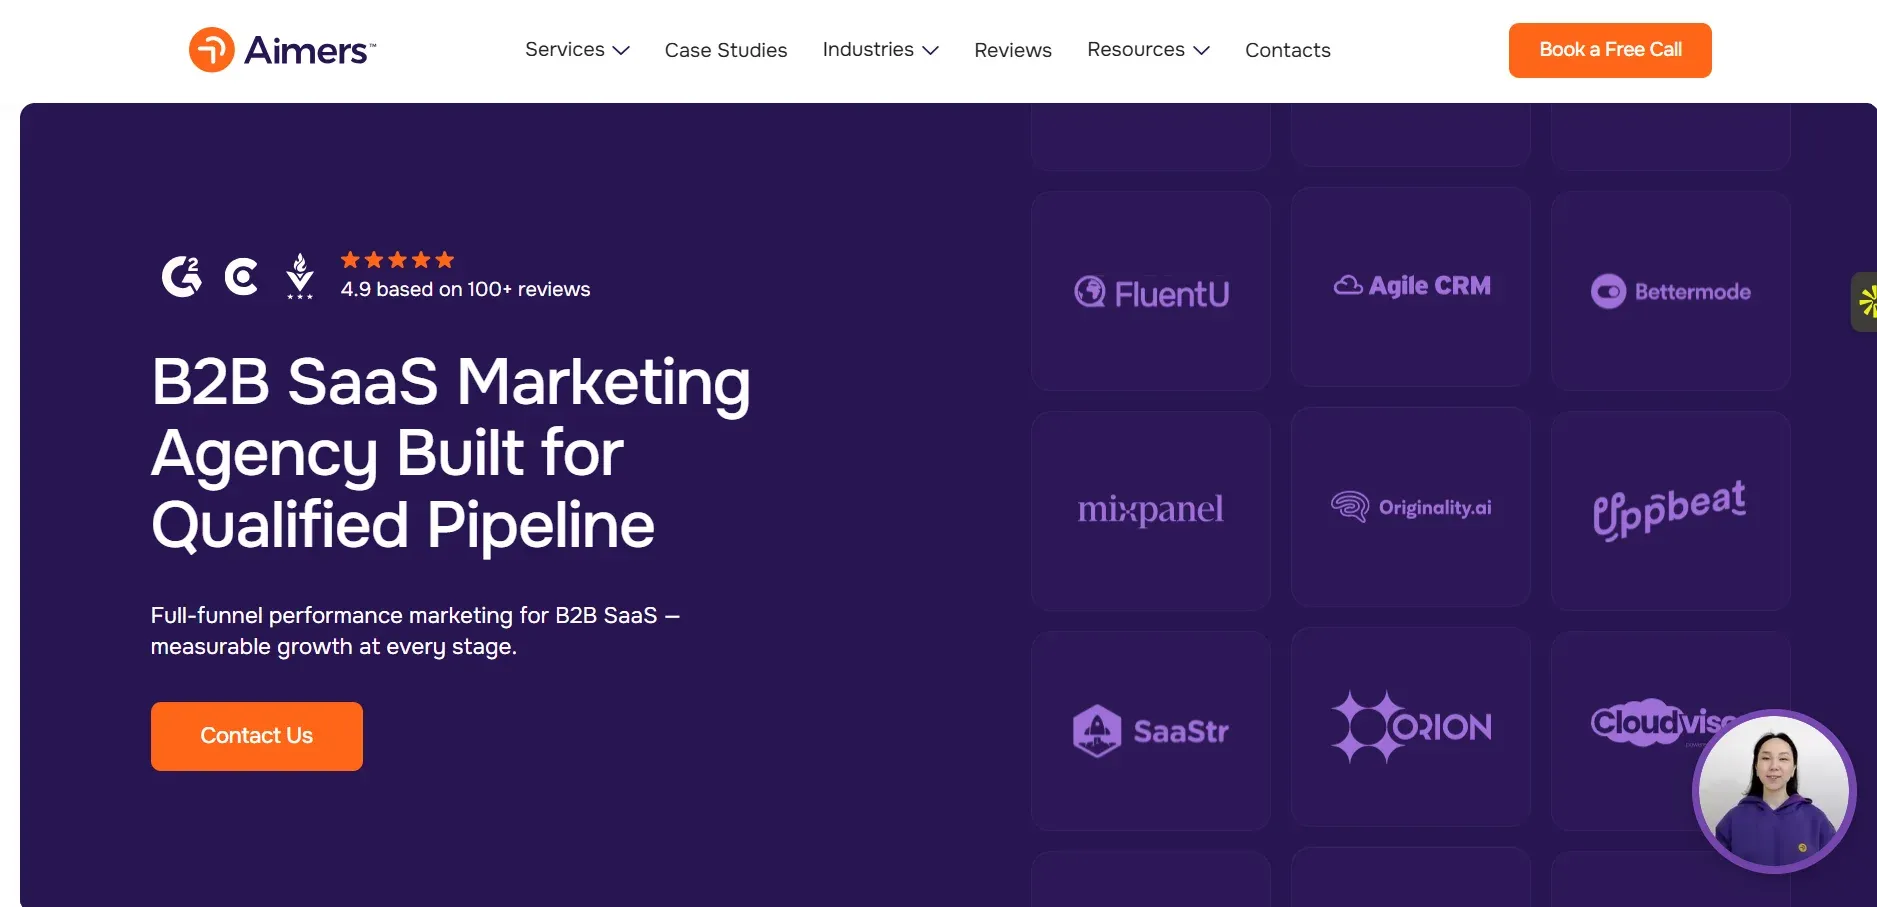Go to the Reviews page

point(1013,50)
